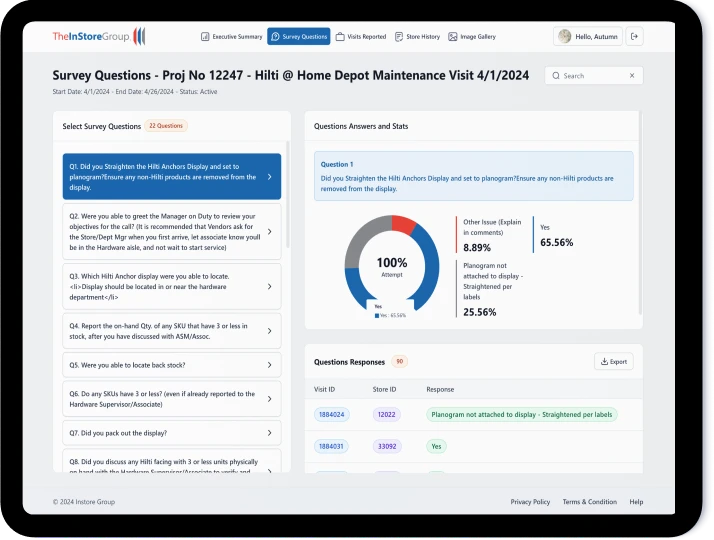Click the Planogram not attached response tag

521,414
